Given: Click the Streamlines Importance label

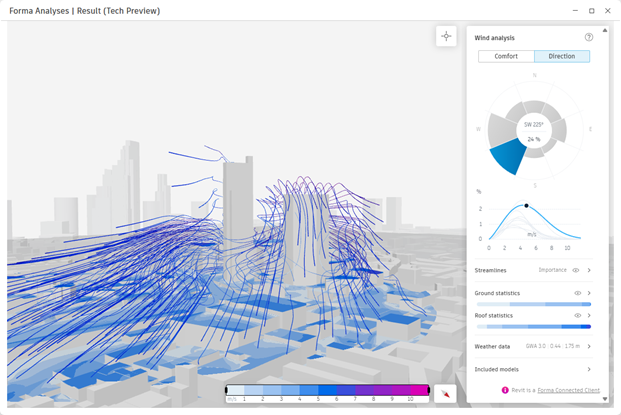Looking at the screenshot, I should [552, 270].
